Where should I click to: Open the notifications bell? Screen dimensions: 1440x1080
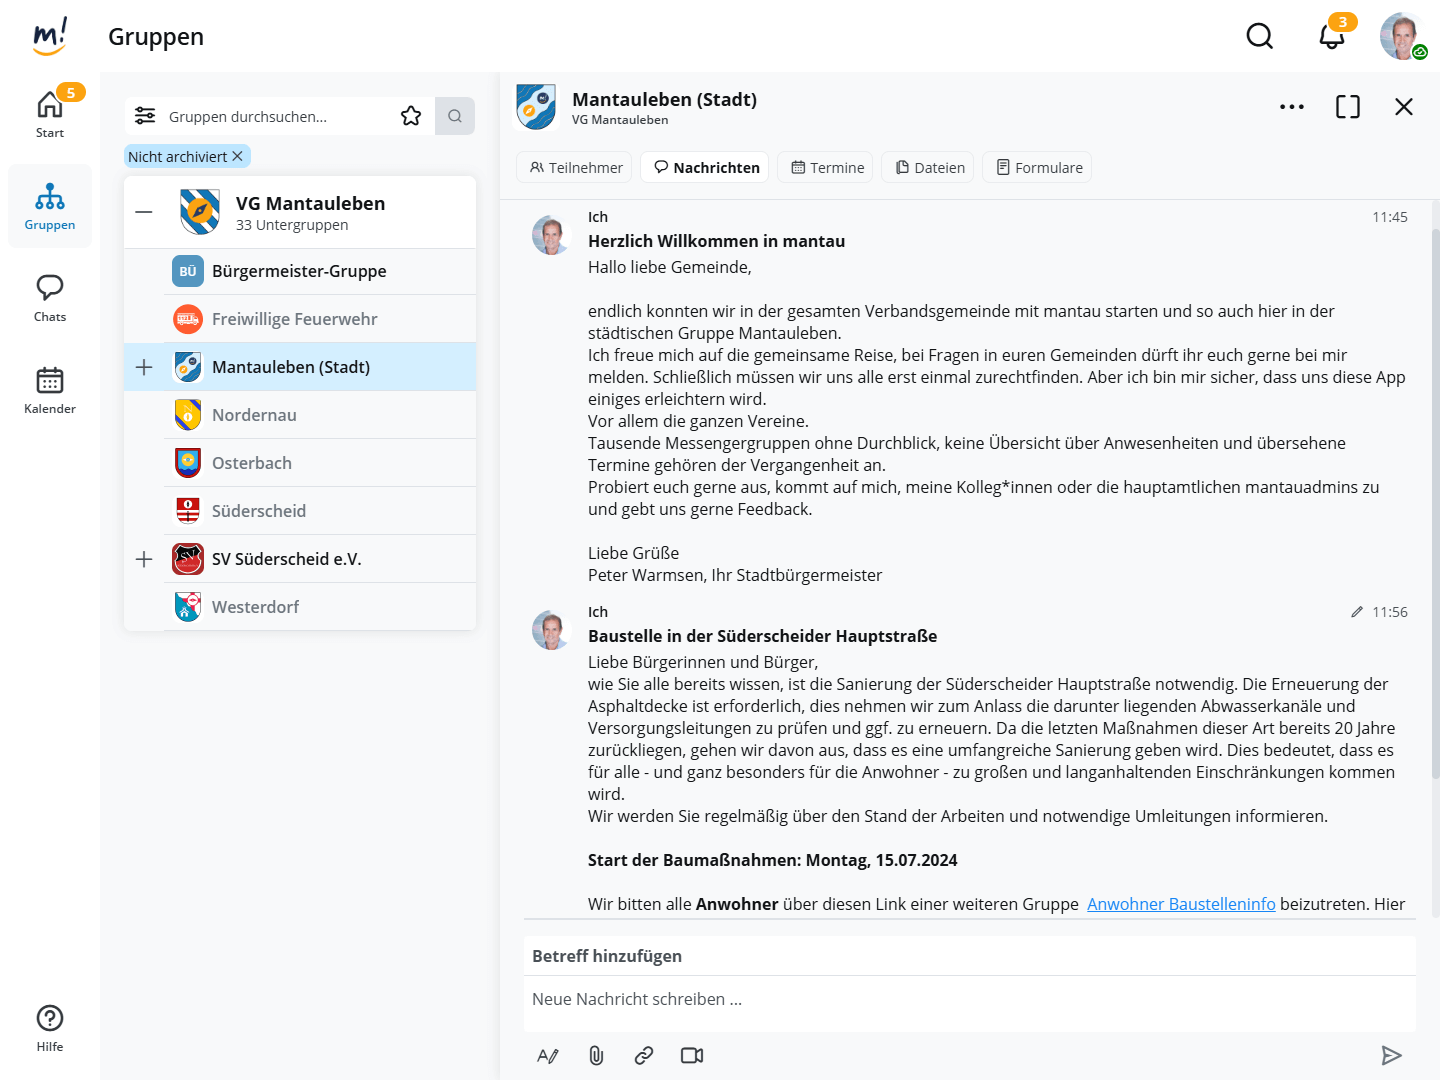pyautogui.click(x=1331, y=37)
